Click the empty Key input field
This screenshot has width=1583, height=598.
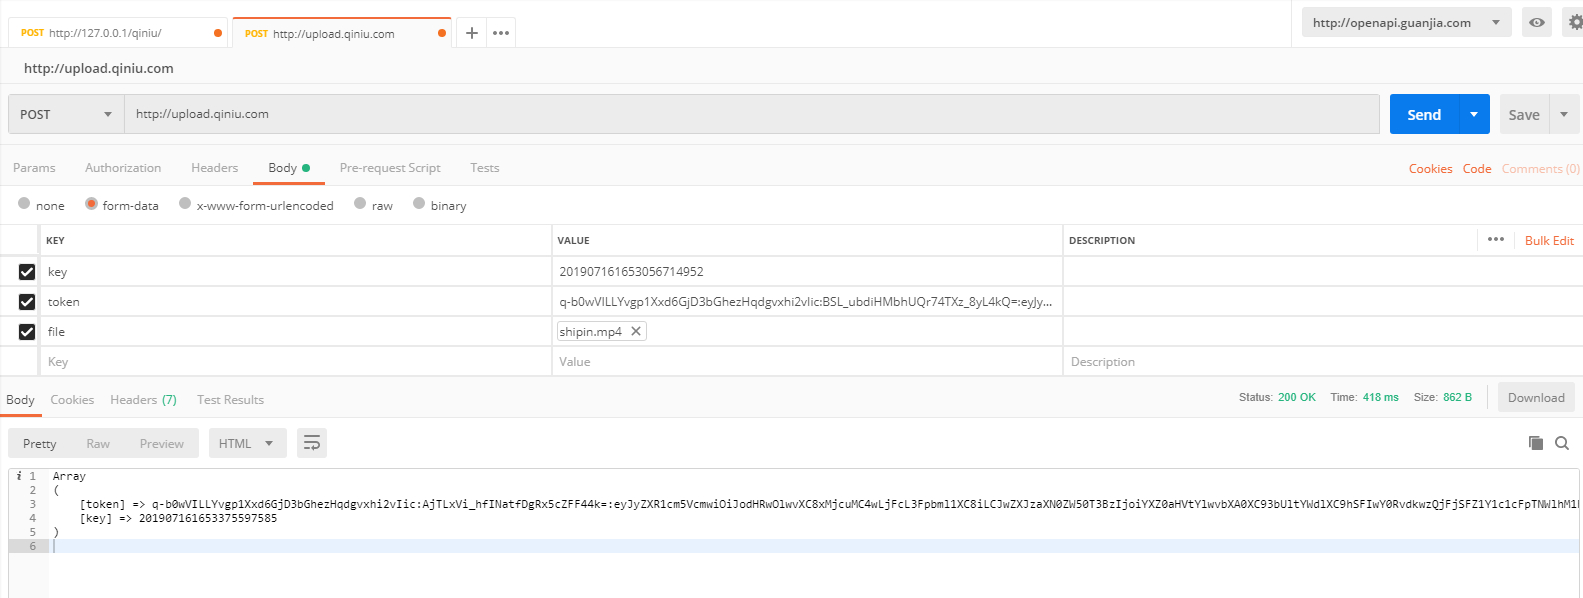(296, 362)
